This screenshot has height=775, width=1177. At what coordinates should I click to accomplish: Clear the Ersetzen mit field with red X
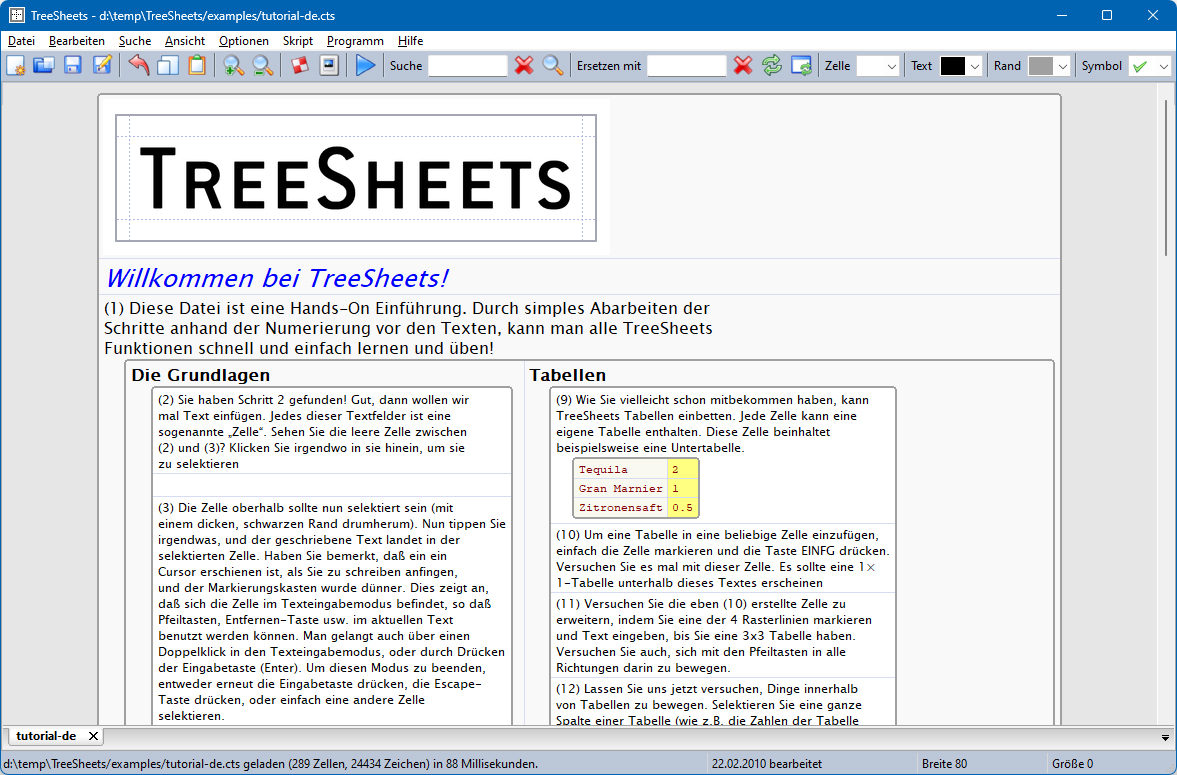[x=743, y=66]
